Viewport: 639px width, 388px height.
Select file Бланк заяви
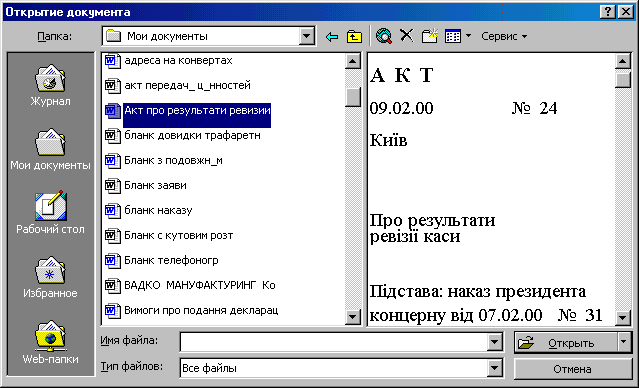[155, 185]
